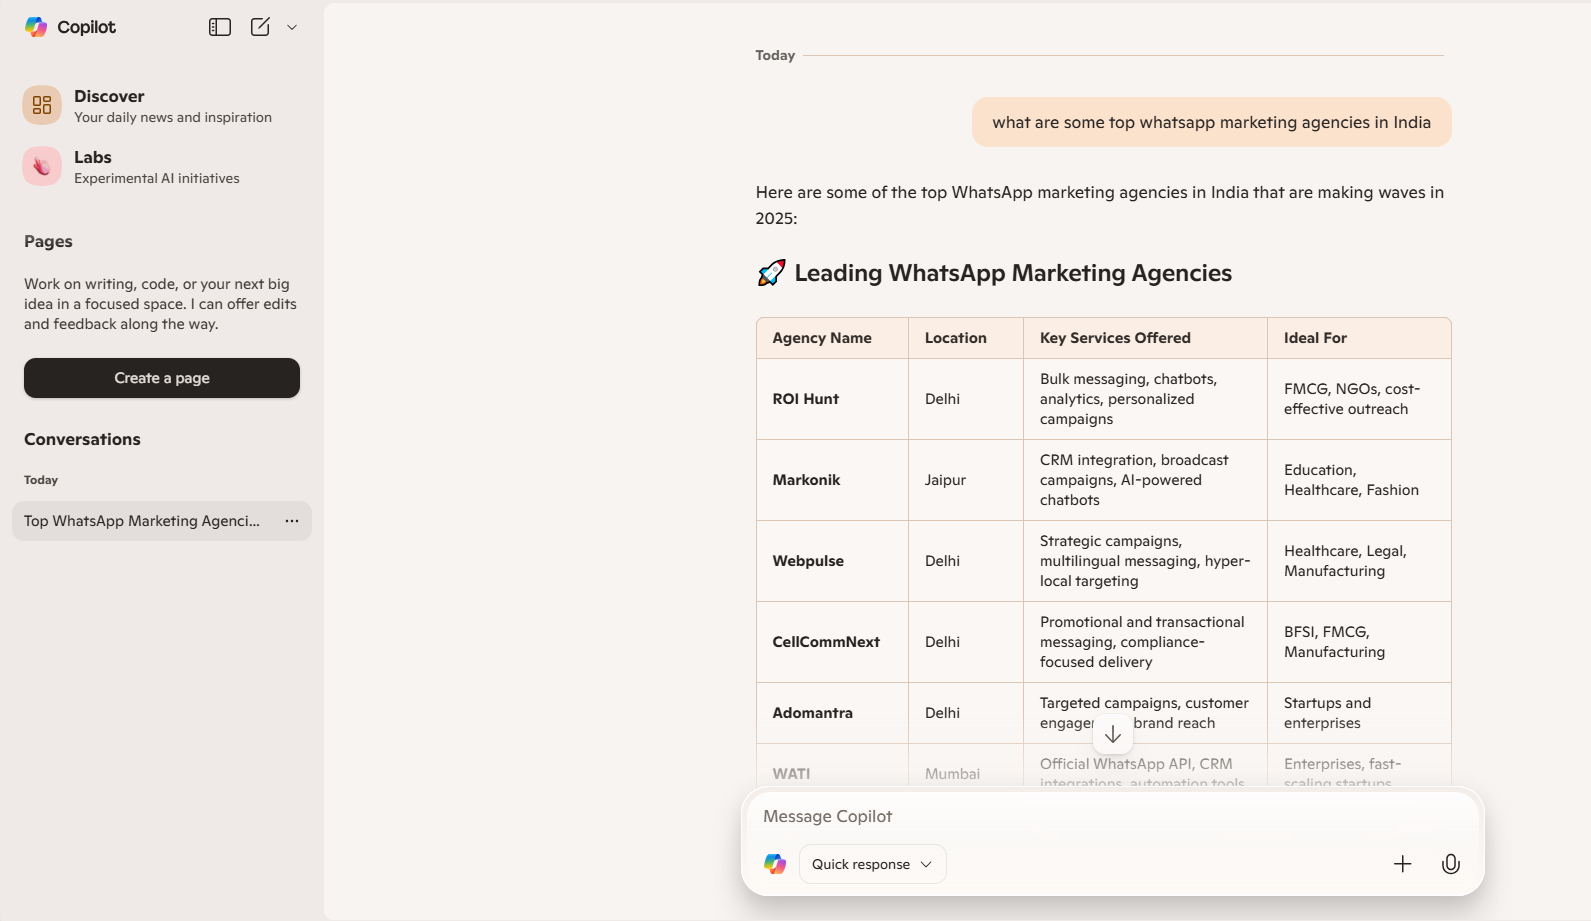Click the Today date divider label in chat
Image resolution: width=1591 pixels, height=921 pixels.
coord(775,55)
